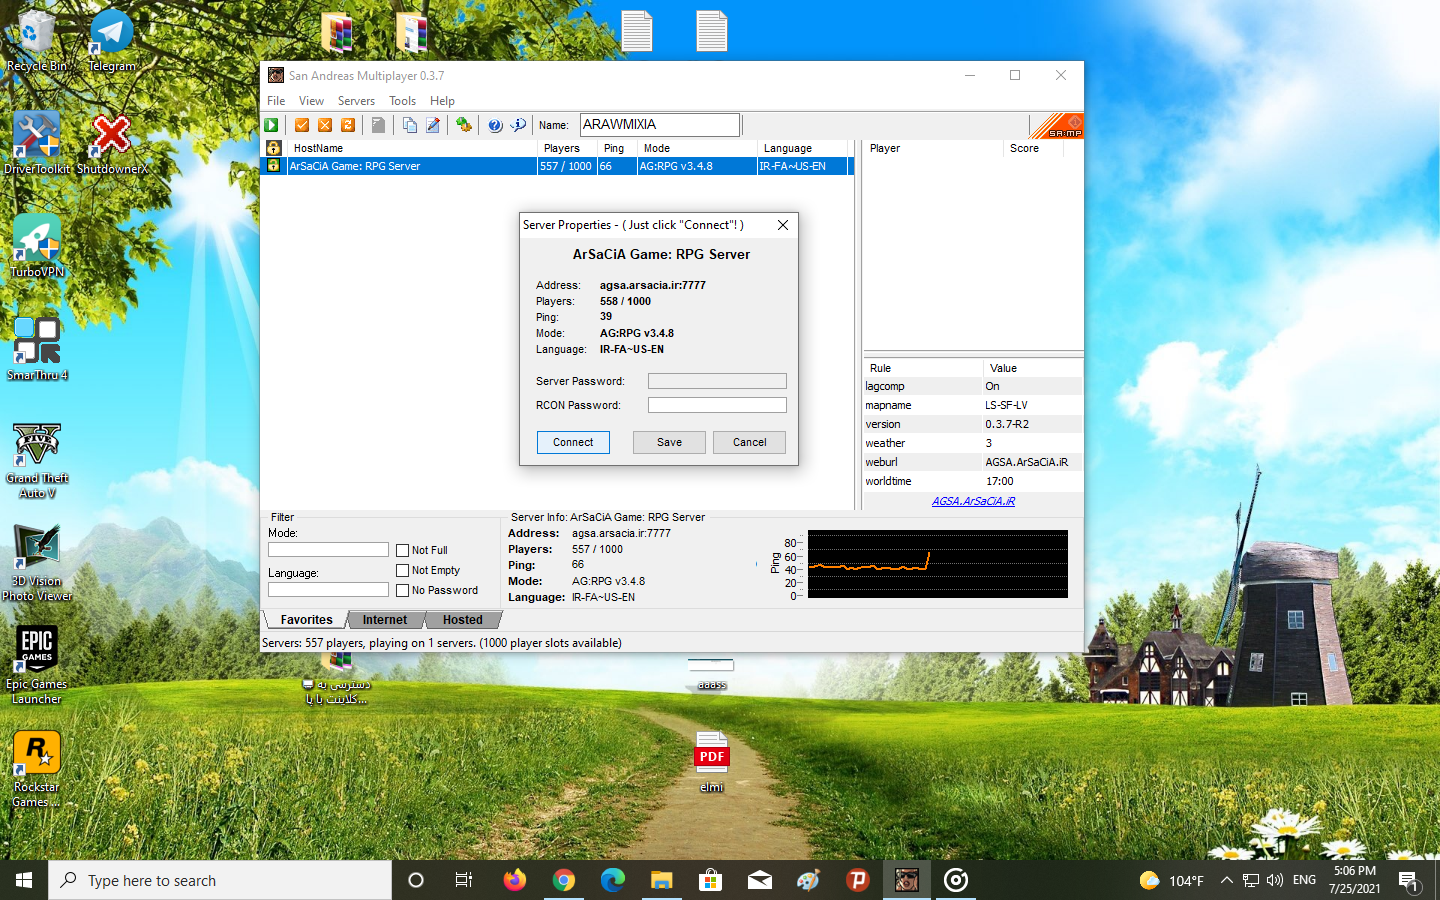Image resolution: width=1440 pixels, height=900 pixels.
Task: Sort servers by Ping column header
Action: point(617,148)
